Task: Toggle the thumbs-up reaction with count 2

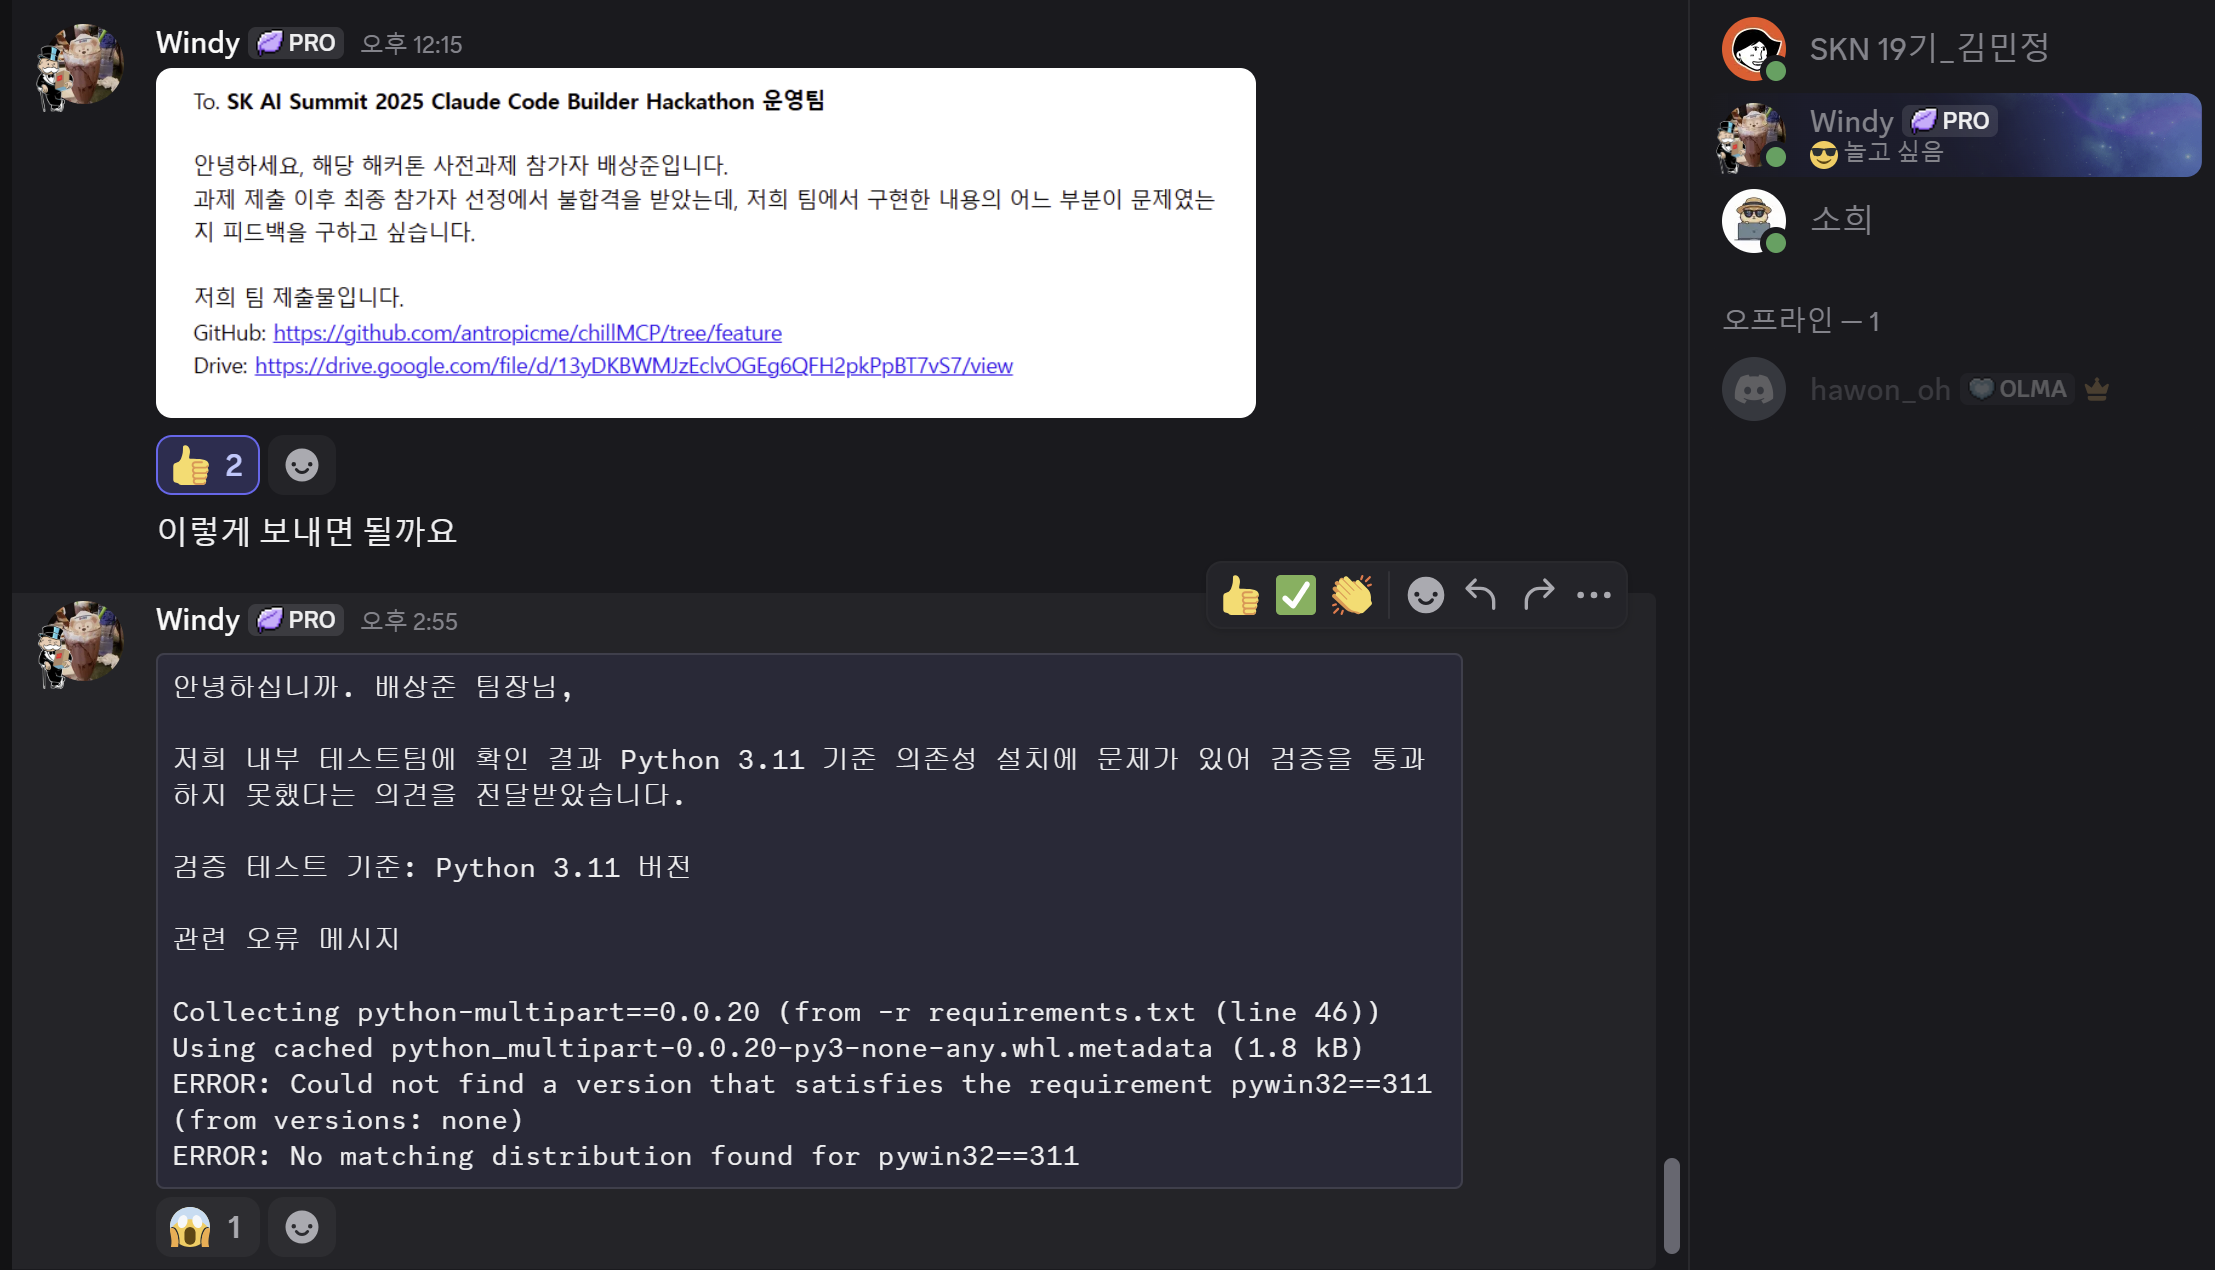Action: point(208,465)
